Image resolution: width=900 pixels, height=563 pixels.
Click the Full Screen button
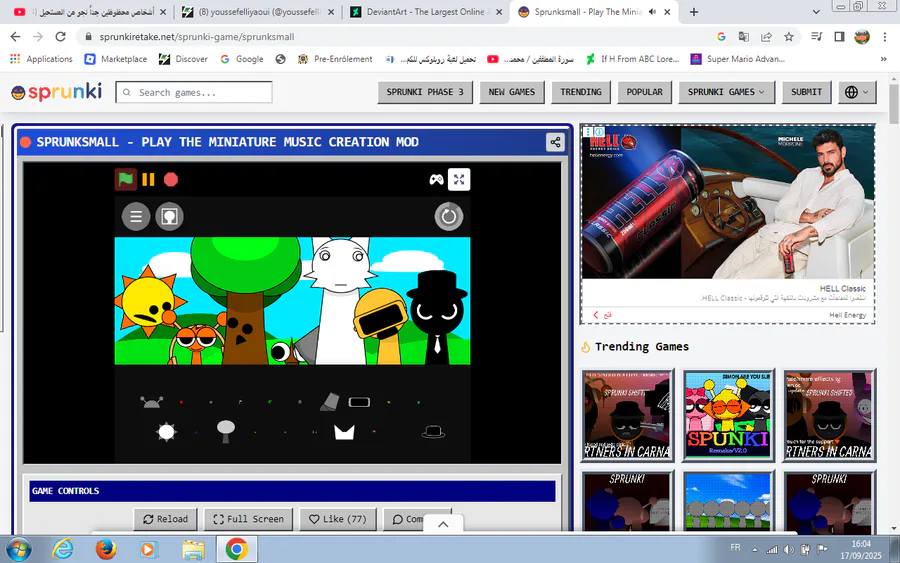249,519
